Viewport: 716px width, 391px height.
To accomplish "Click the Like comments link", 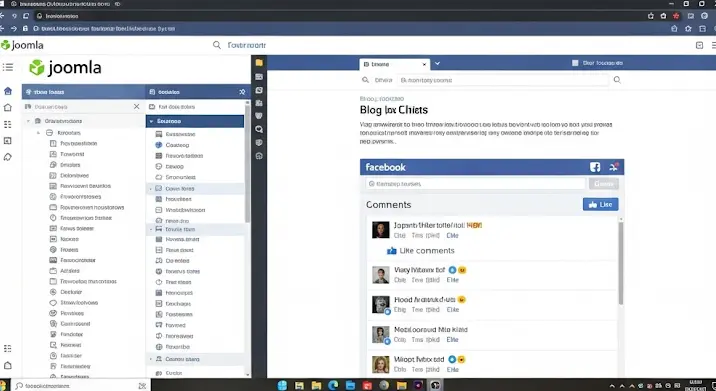I will [x=426, y=251].
